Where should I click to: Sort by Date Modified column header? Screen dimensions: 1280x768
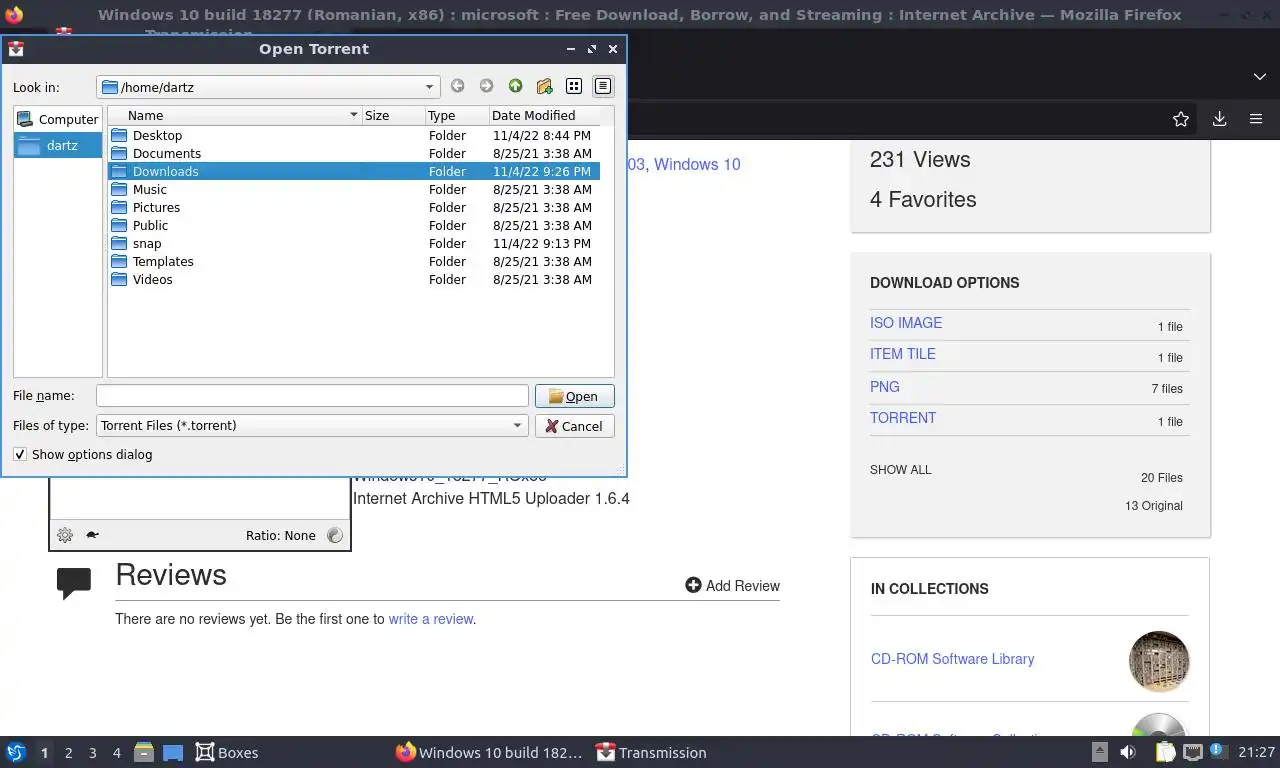tap(545, 115)
